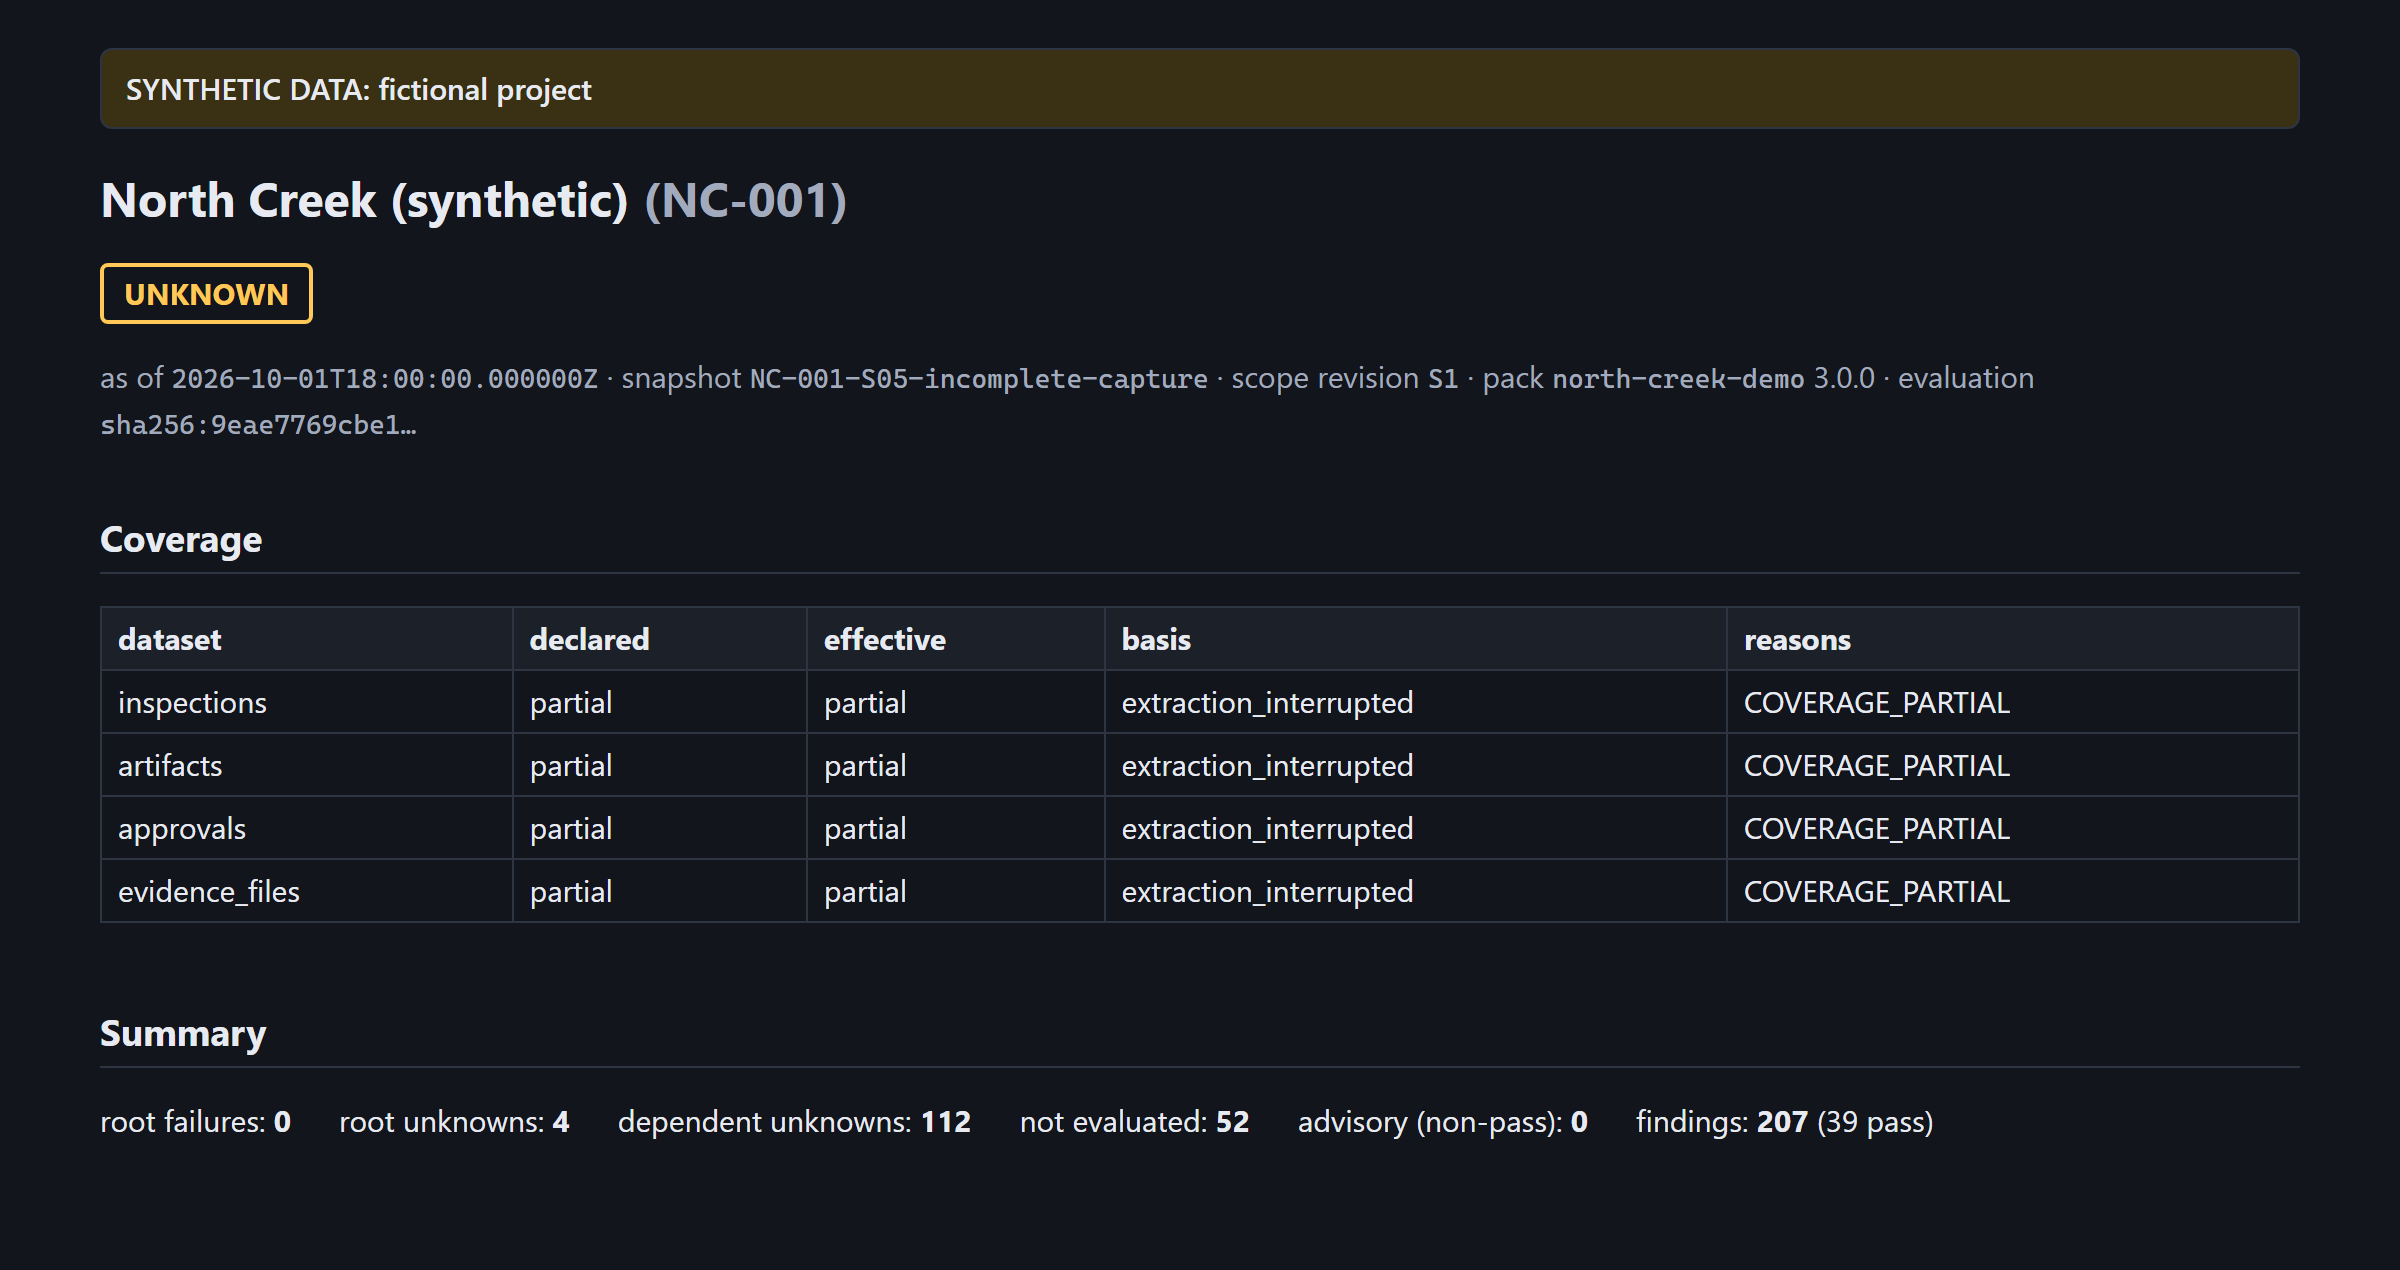The image size is (2400, 1270).
Task: Click the timestamp '2026-10-01T18:00:00.000000Z'
Action: click(x=385, y=379)
